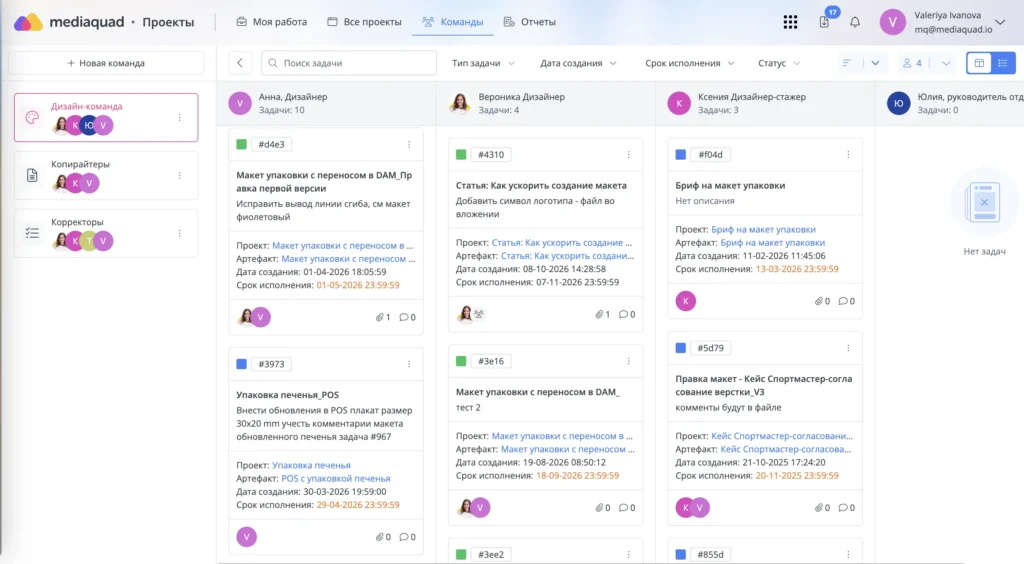This screenshot has height=564, width=1024.
Task: Click the attachment icon on task #5d79
Action: point(818,508)
